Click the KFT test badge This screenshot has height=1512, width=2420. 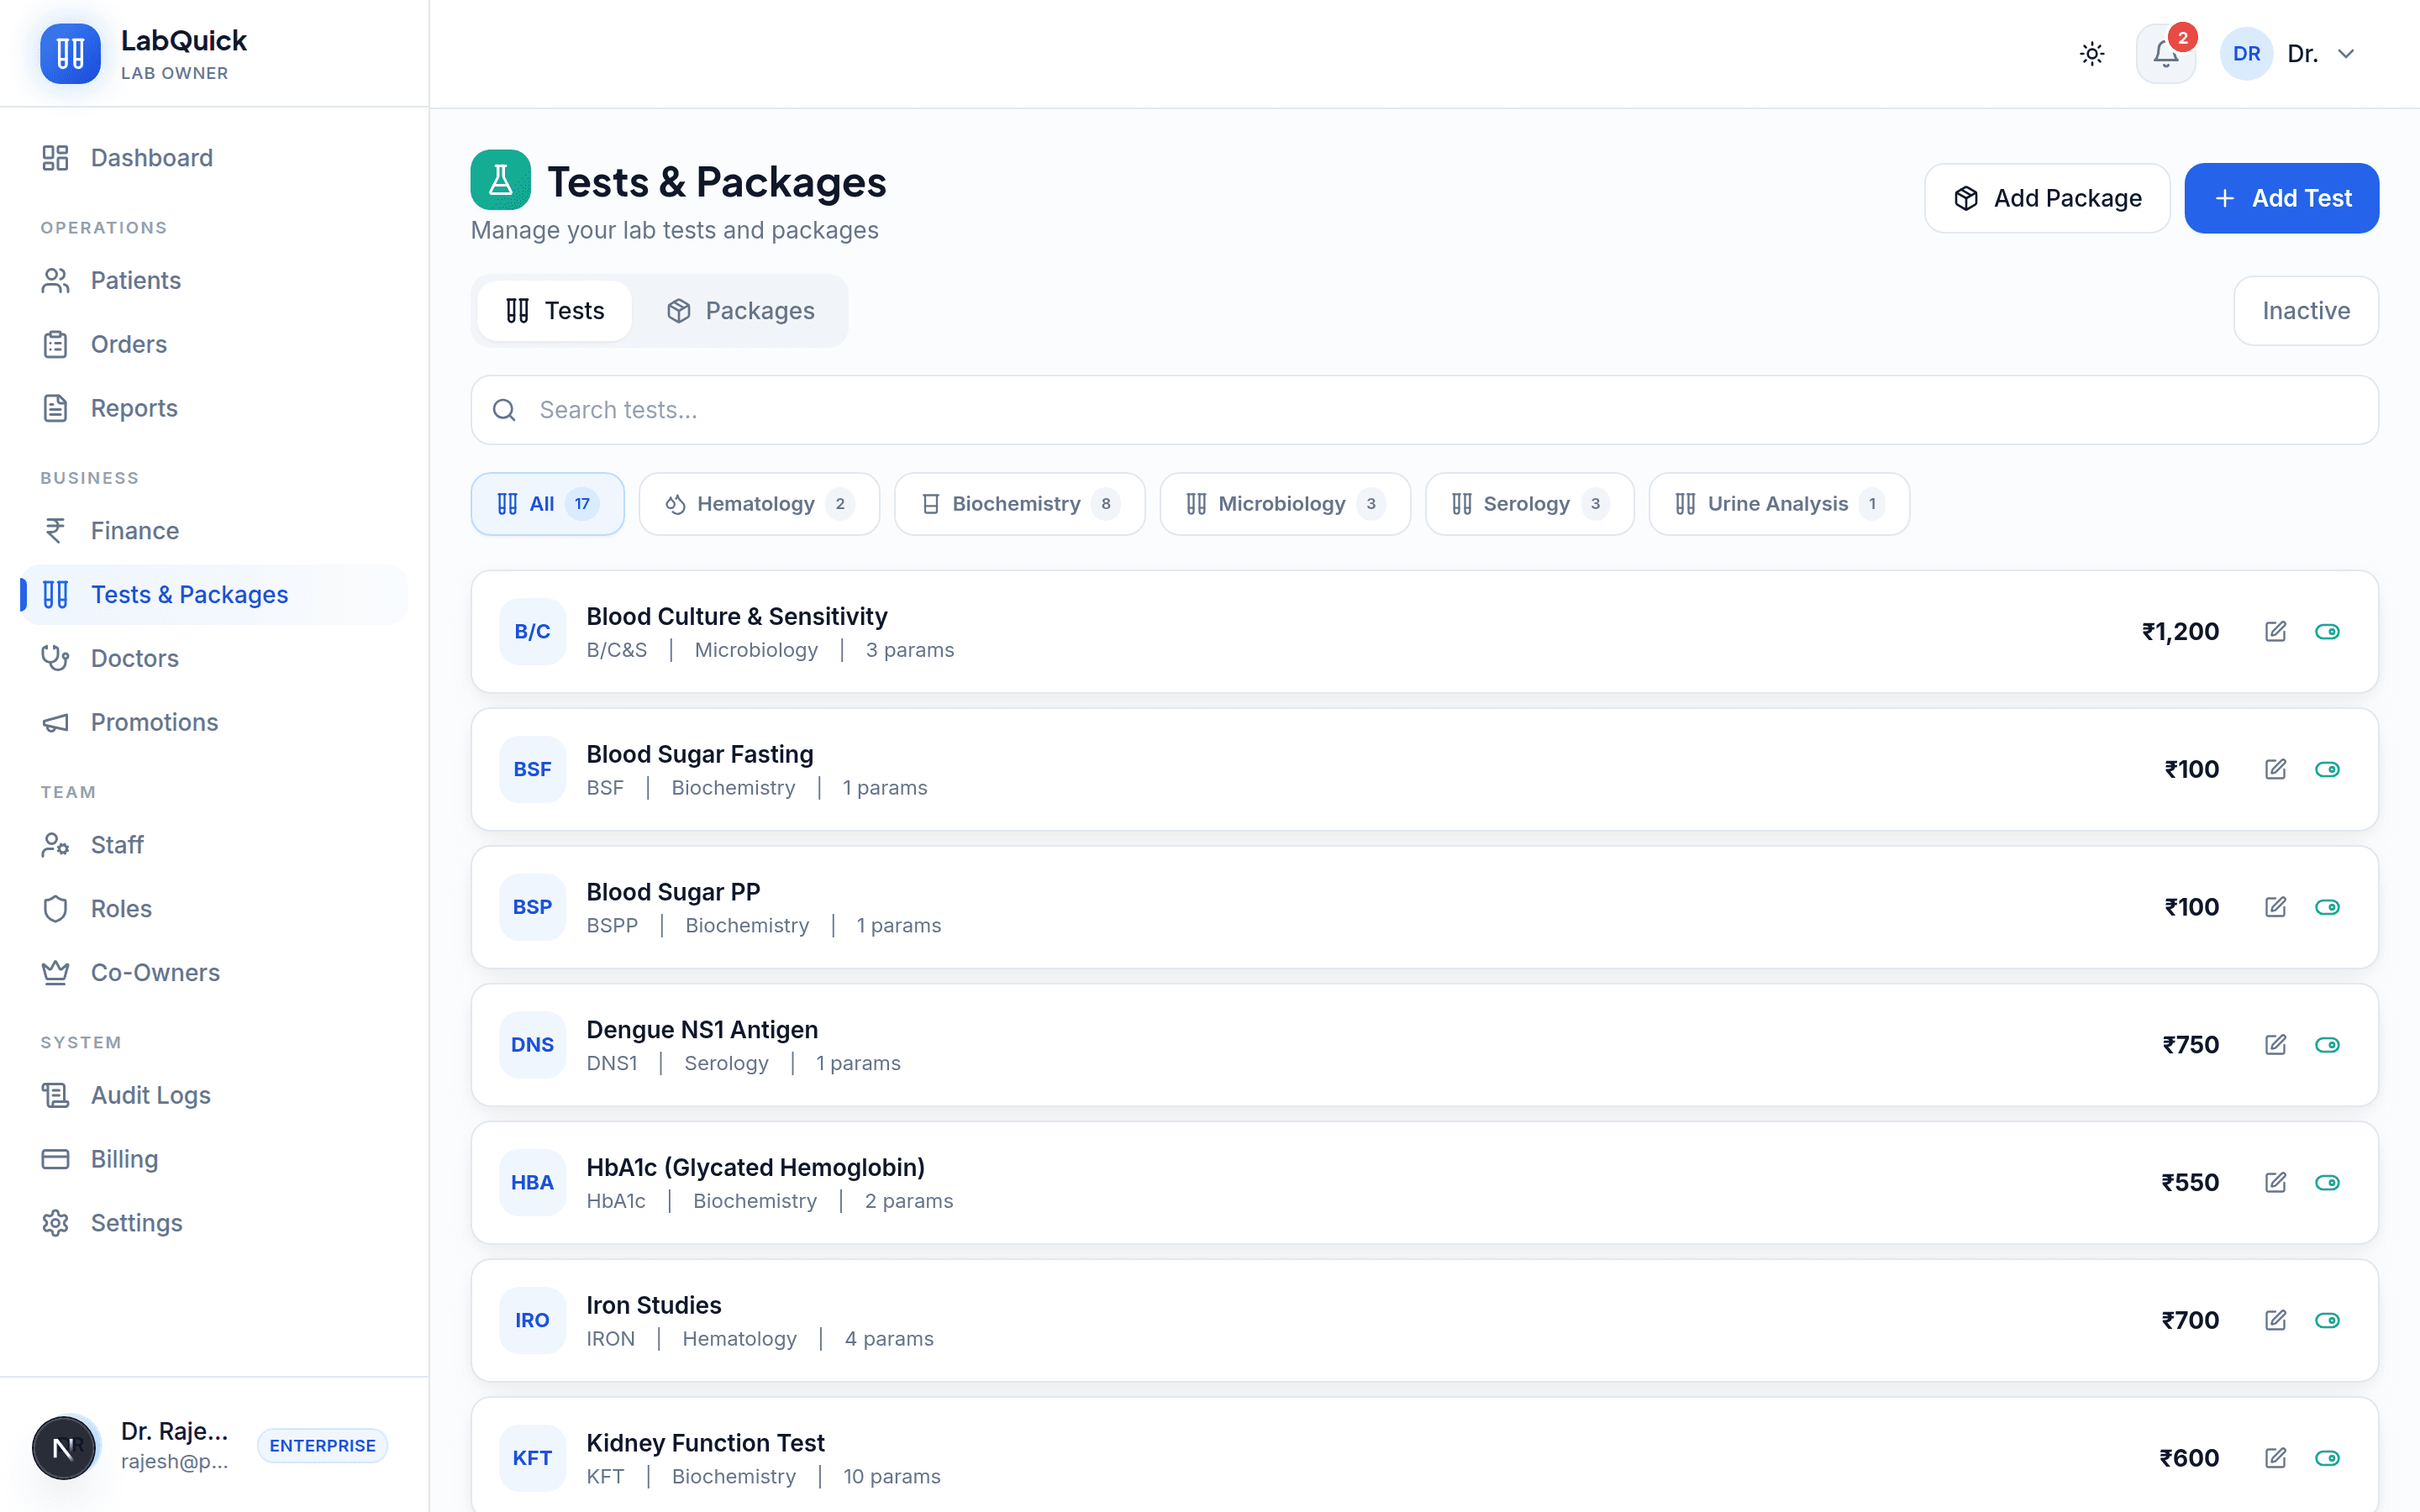tap(532, 1458)
